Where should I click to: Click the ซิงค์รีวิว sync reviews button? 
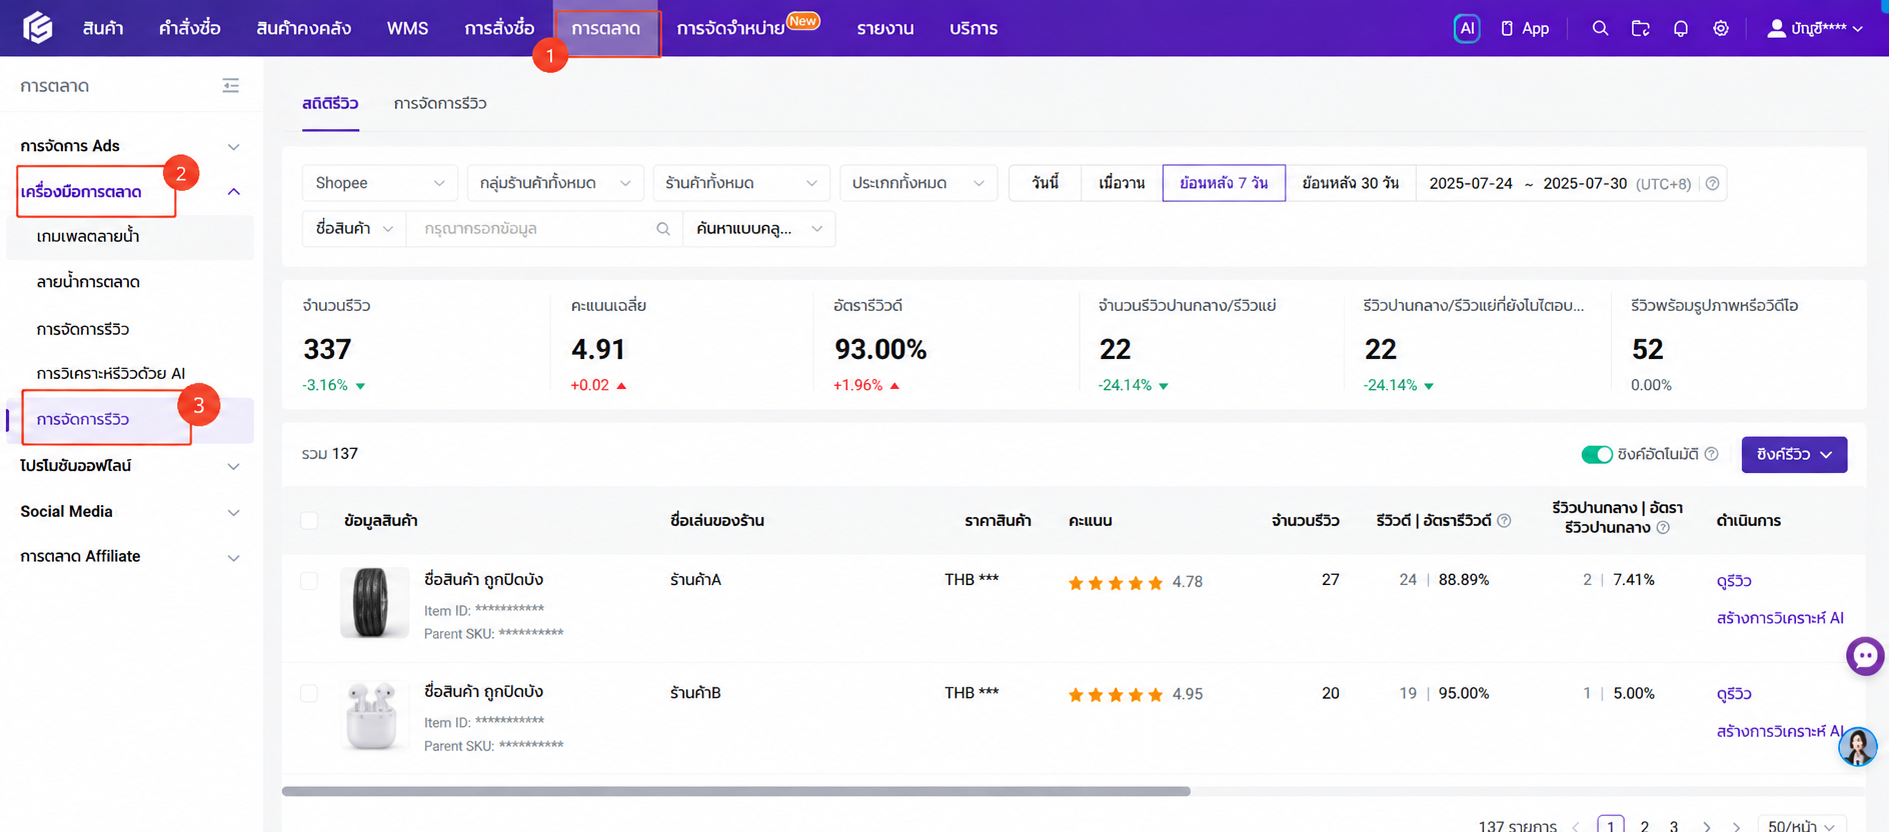1794,454
